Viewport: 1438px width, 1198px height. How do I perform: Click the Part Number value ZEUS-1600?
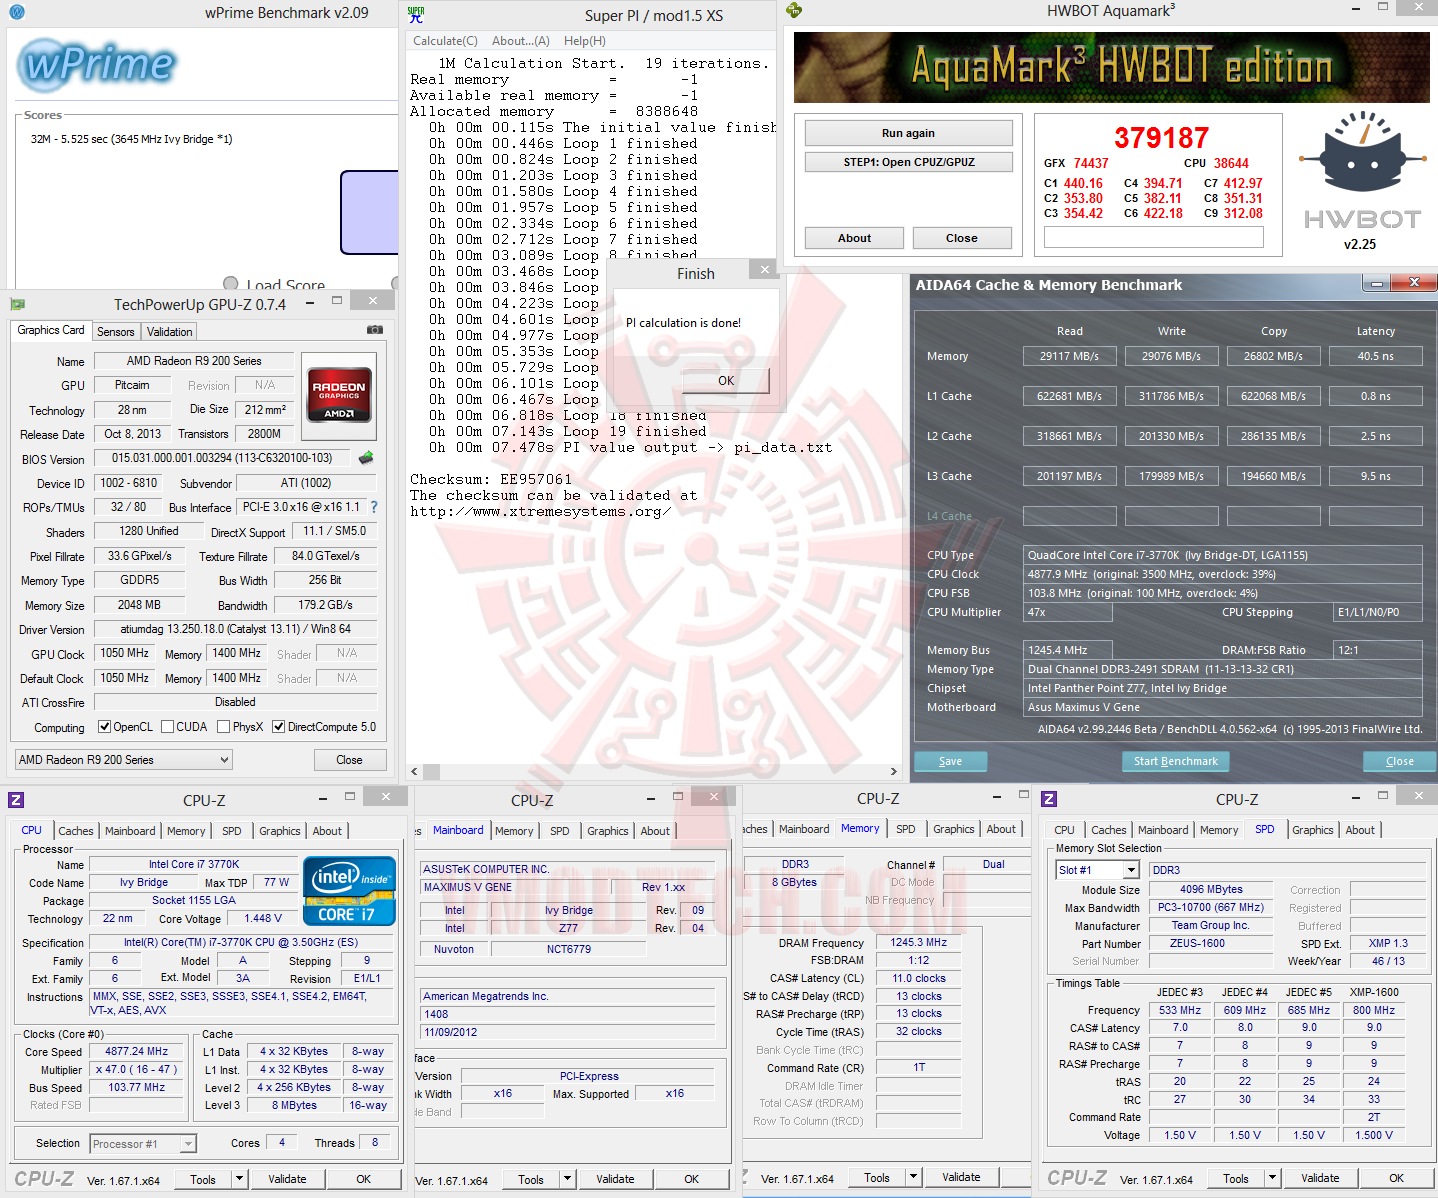(x=1210, y=943)
